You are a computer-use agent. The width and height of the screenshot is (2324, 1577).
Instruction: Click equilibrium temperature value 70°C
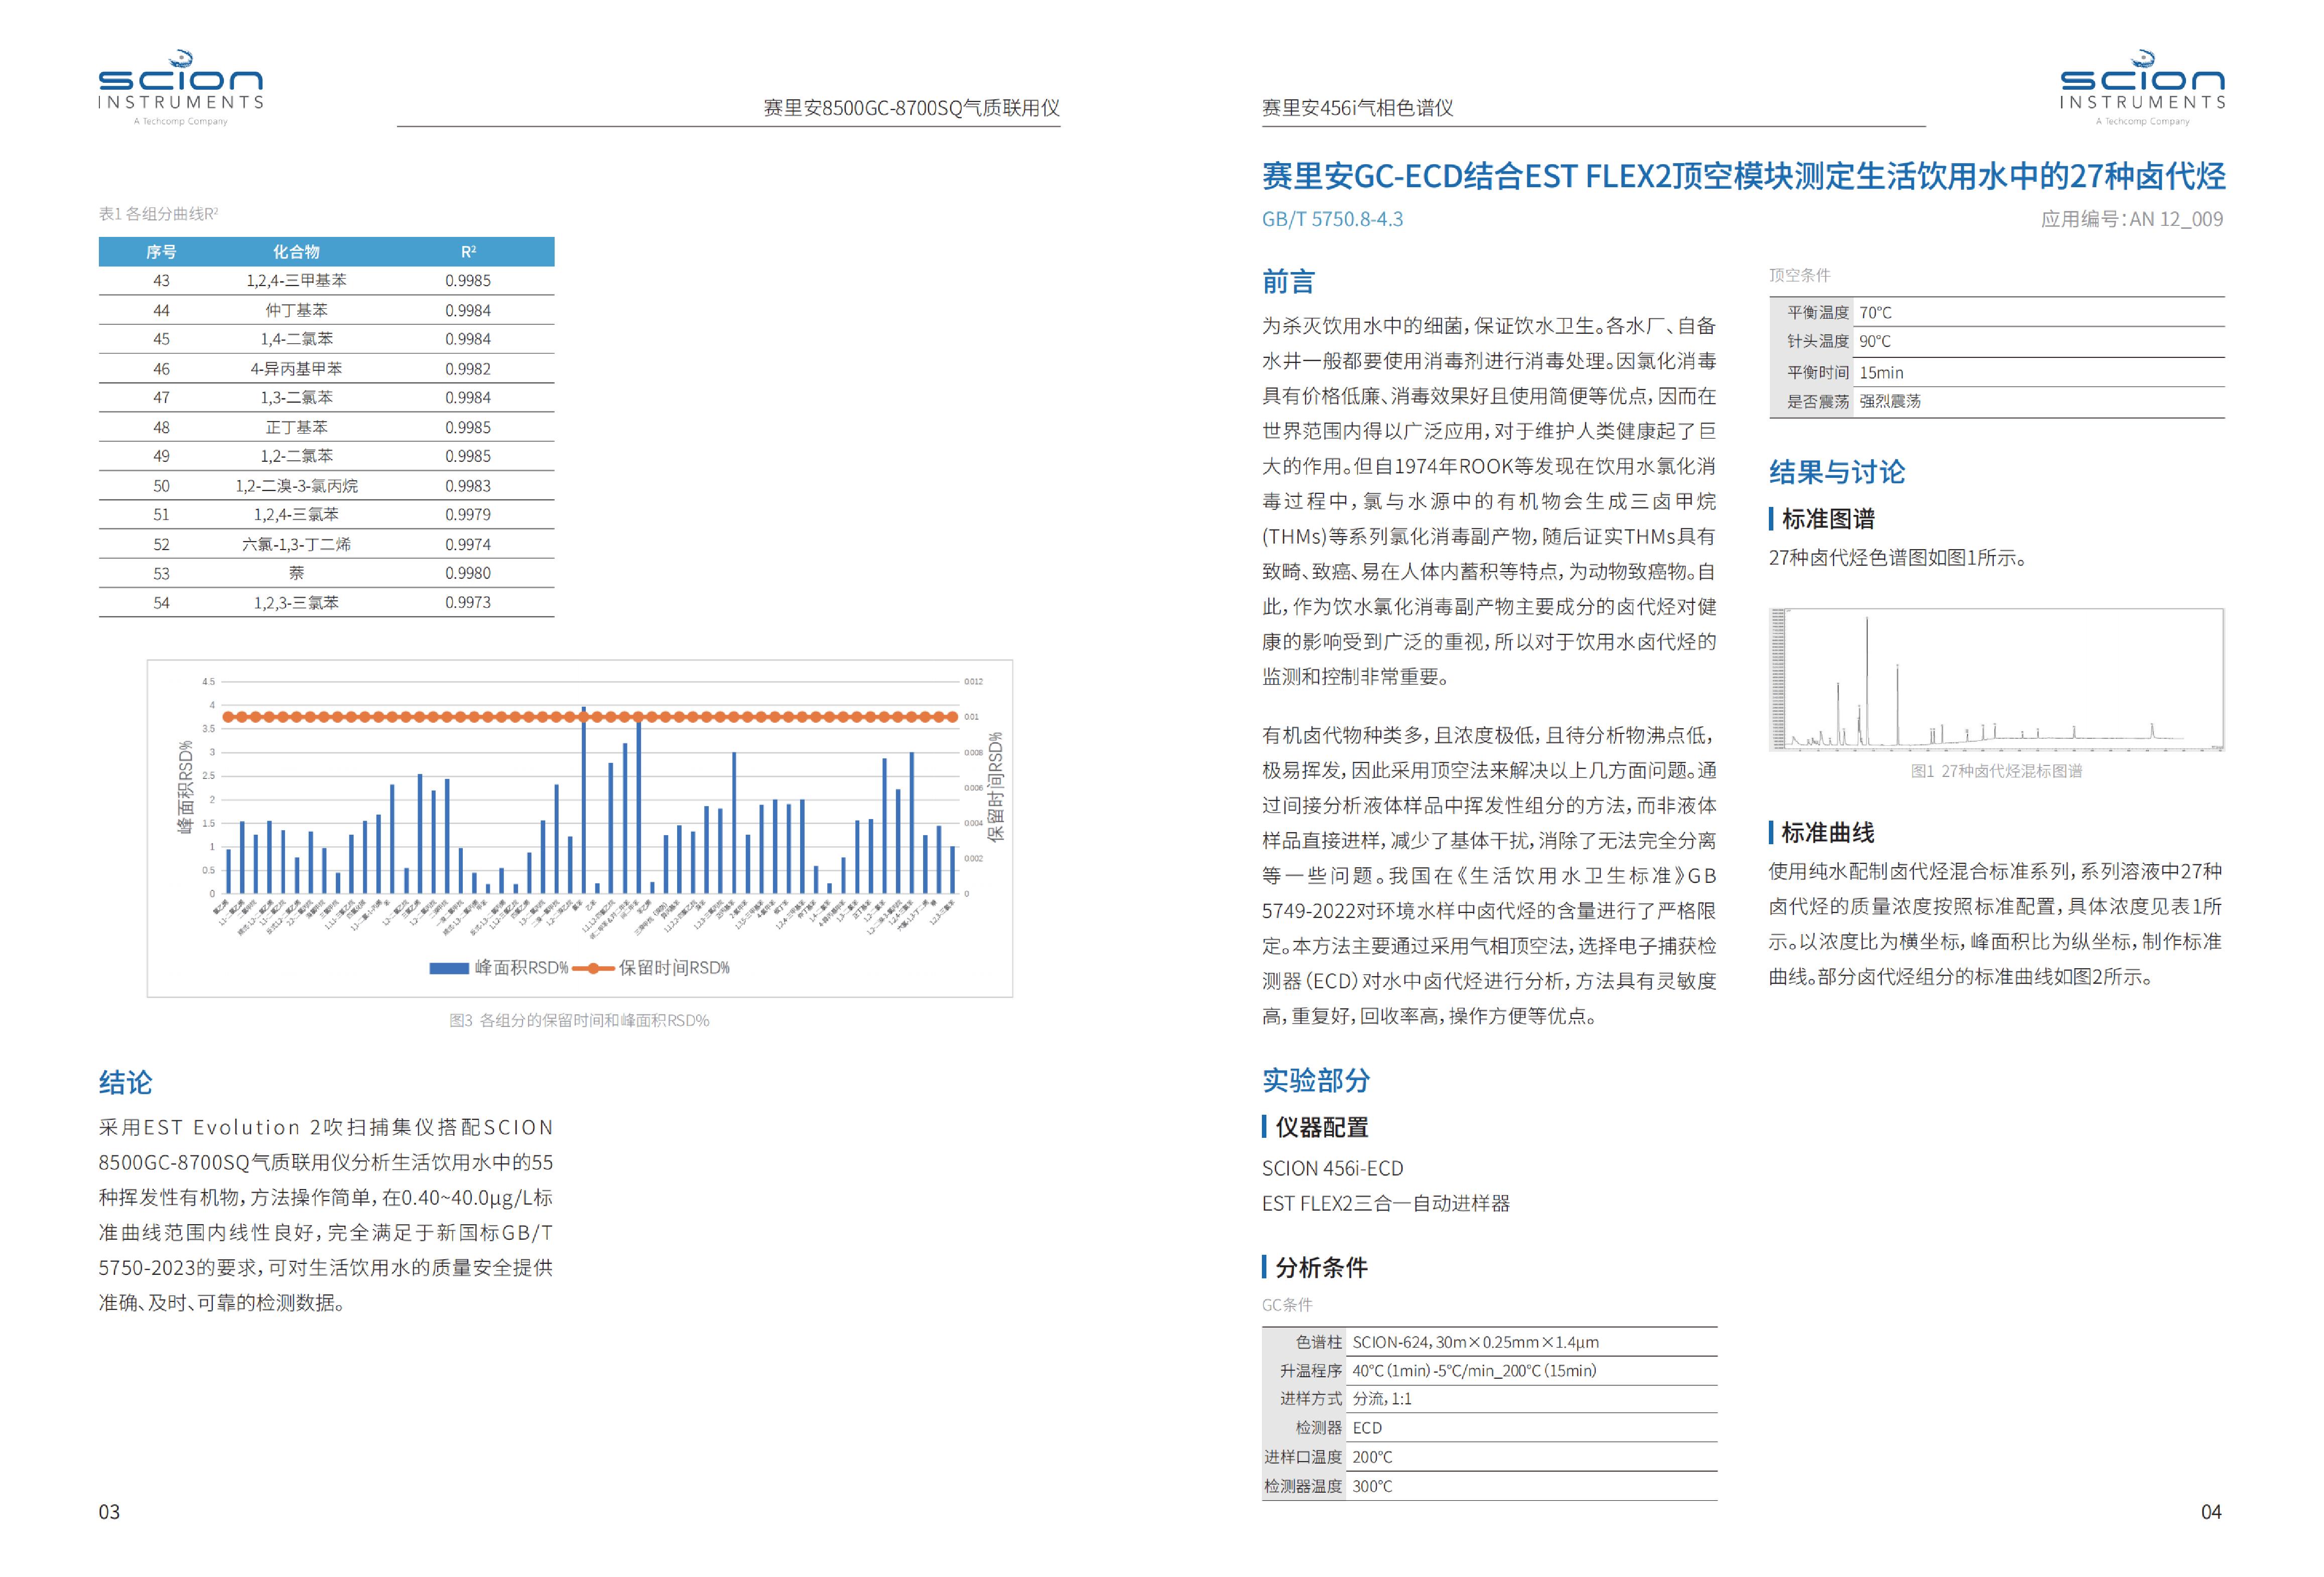[x=1876, y=313]
